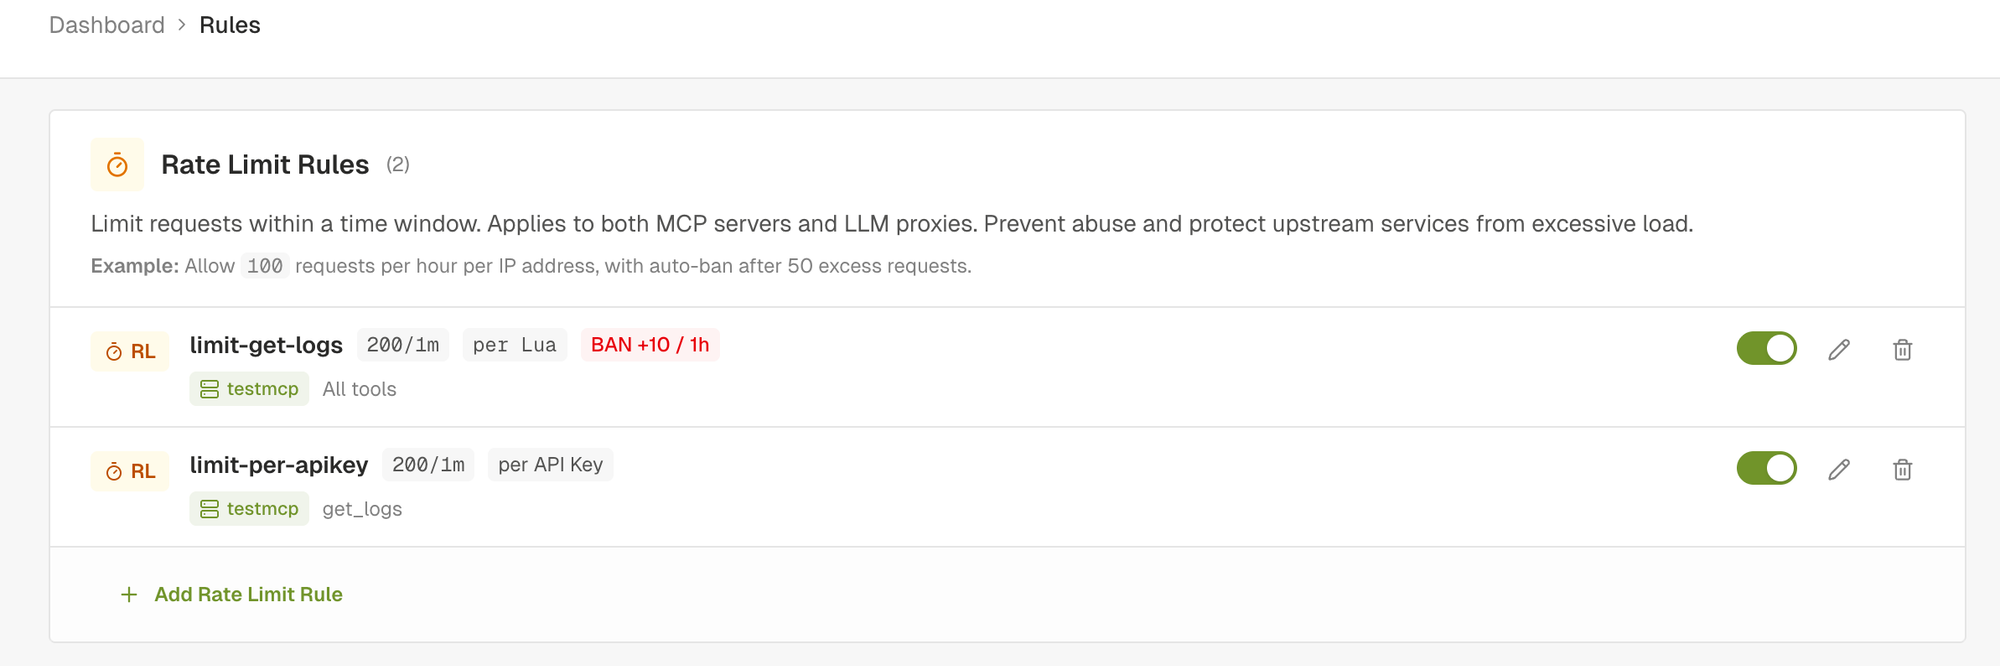Click the testmcp server tag under limit-per-apikey
The height and width of the screenshot is (666, 2000).
click(x=249, y=509)
